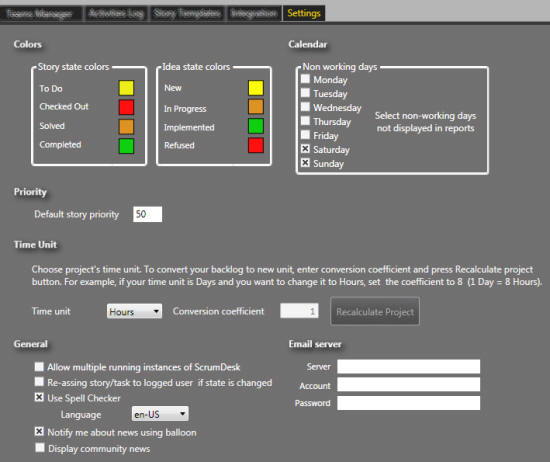
Task: Change the Implemented green swatch
Action: coord(256,126)
